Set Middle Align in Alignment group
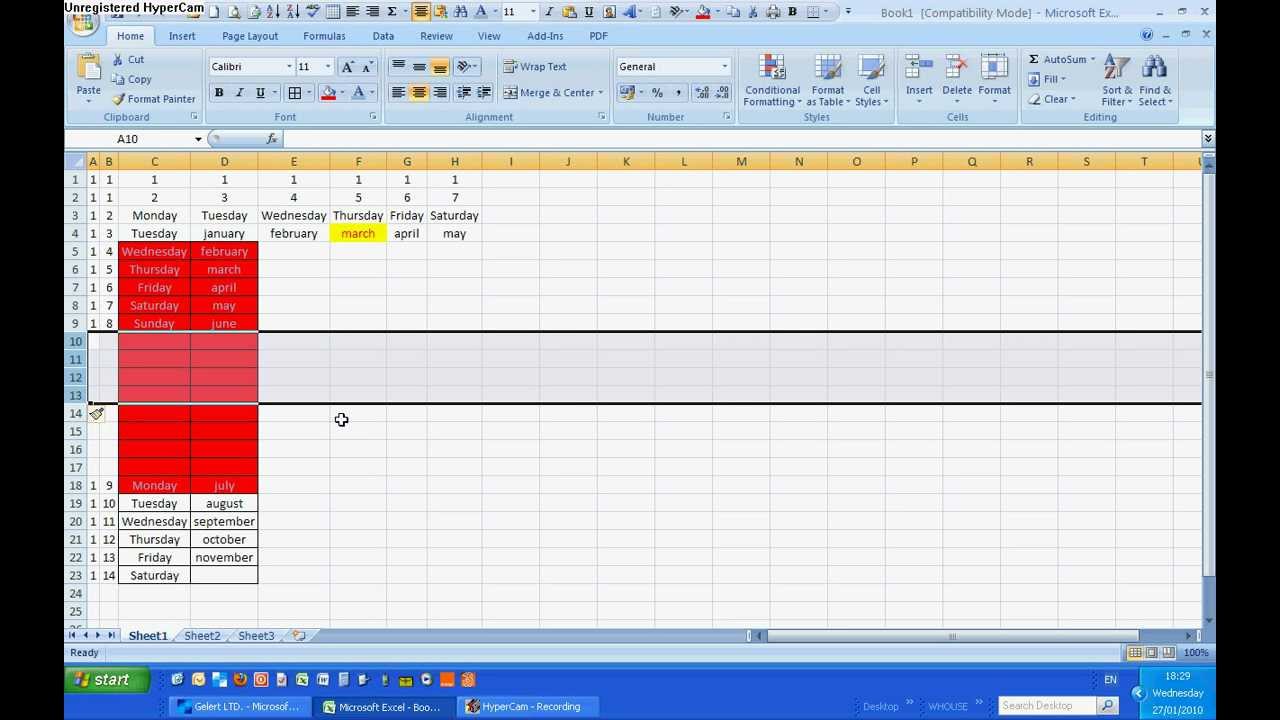Image resolution: width=1280 pixels, height=720 pixels. point(419,67)
